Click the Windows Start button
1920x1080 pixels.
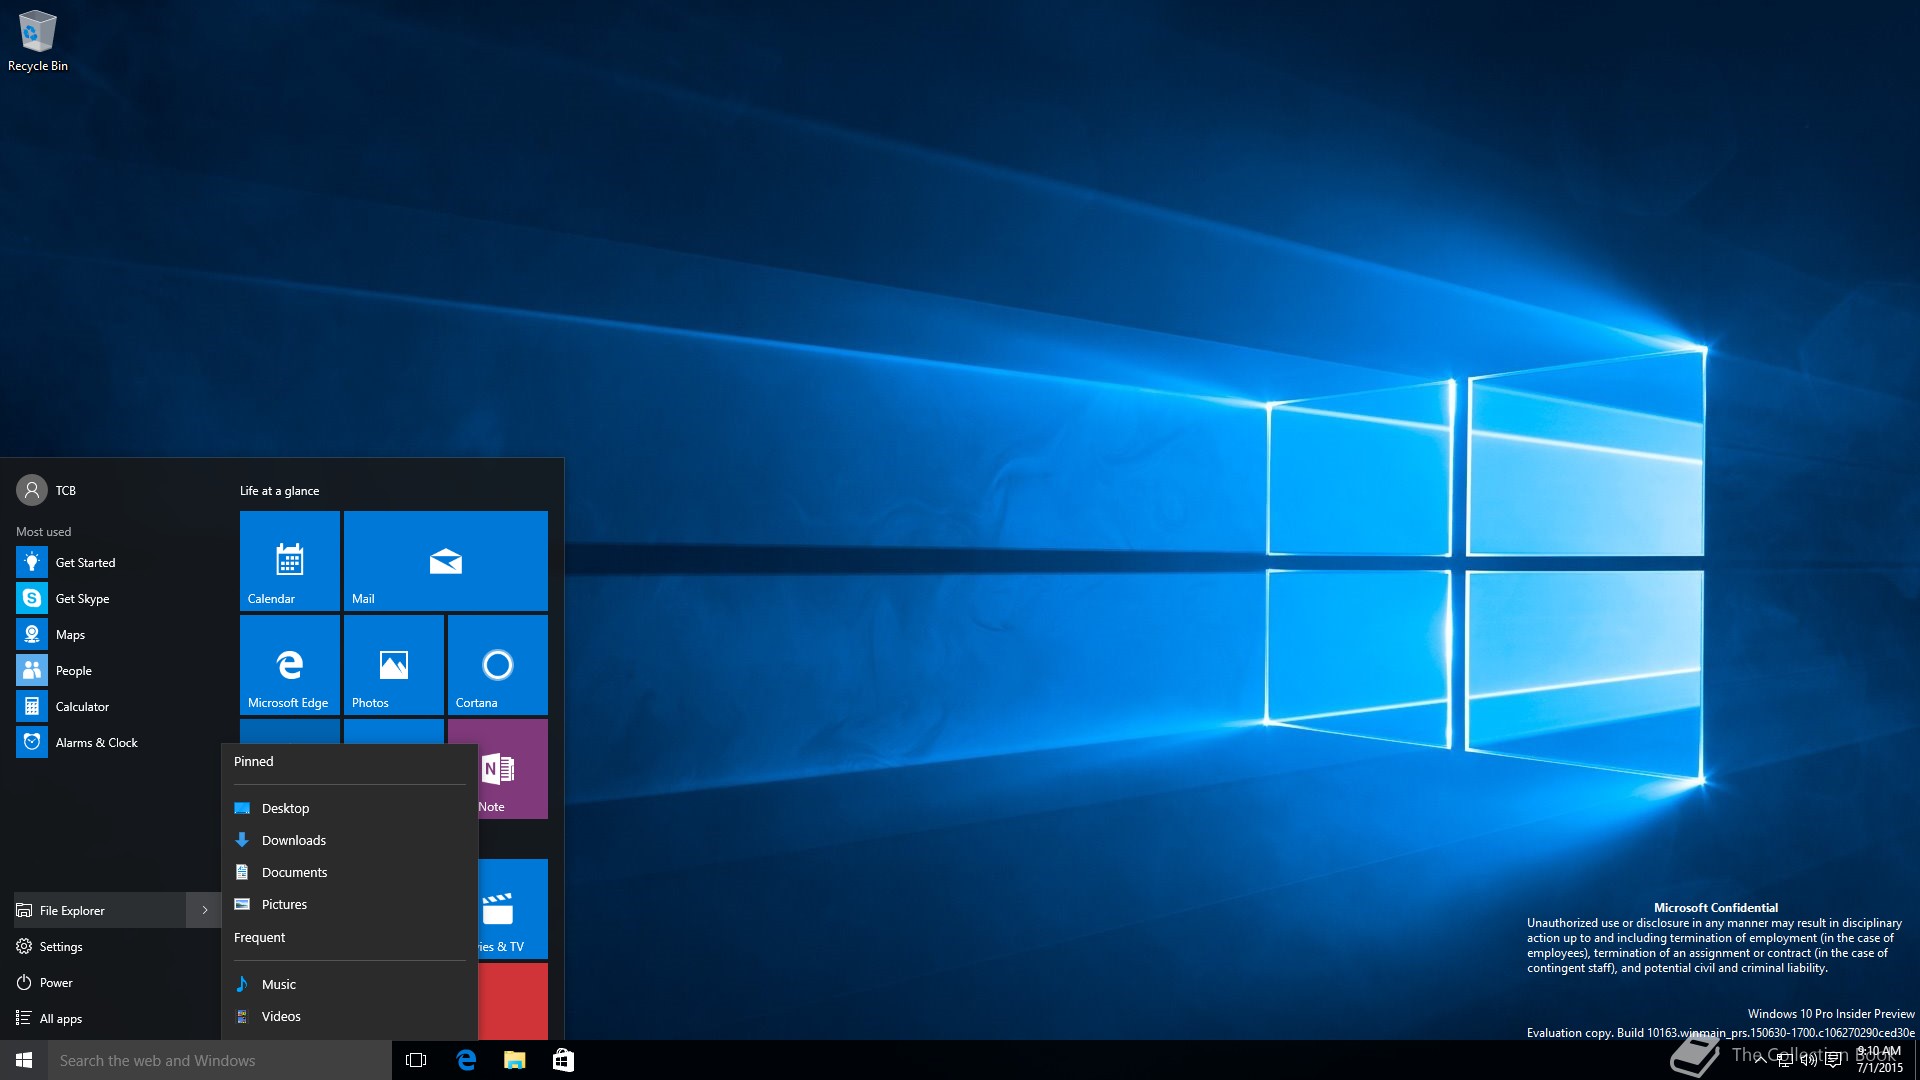click(24, 1060)
